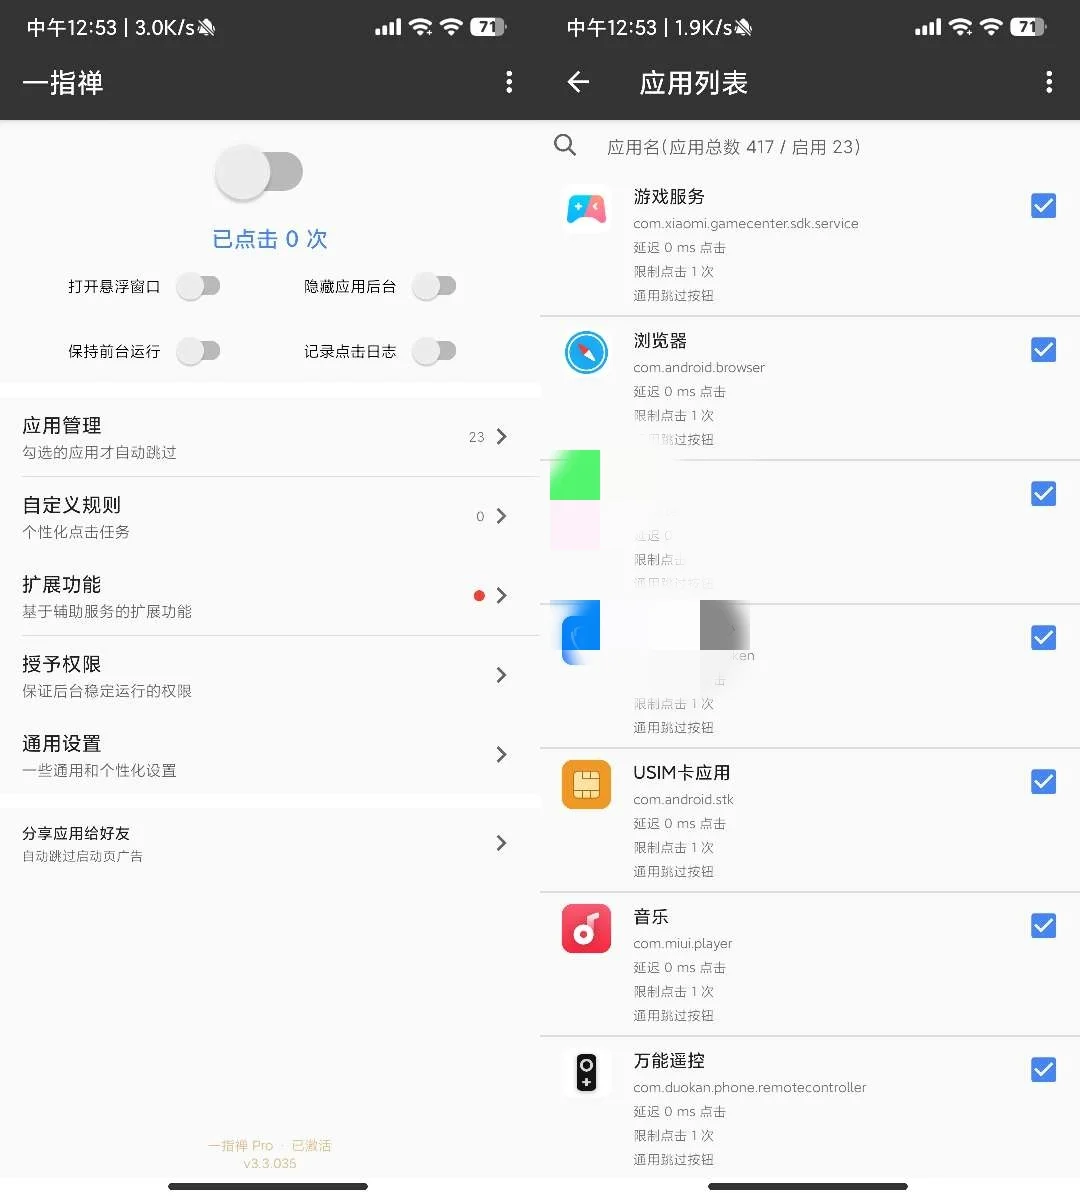Enable the 打开悬浮窗口 switch

[x=199, y=286]
